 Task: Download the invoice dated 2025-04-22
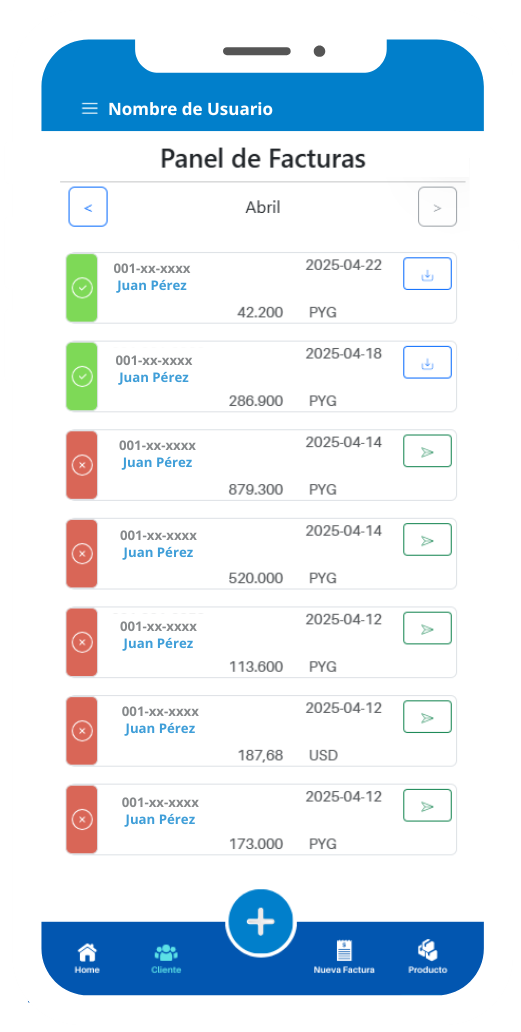pyautogui.click(x=428, y=274)
